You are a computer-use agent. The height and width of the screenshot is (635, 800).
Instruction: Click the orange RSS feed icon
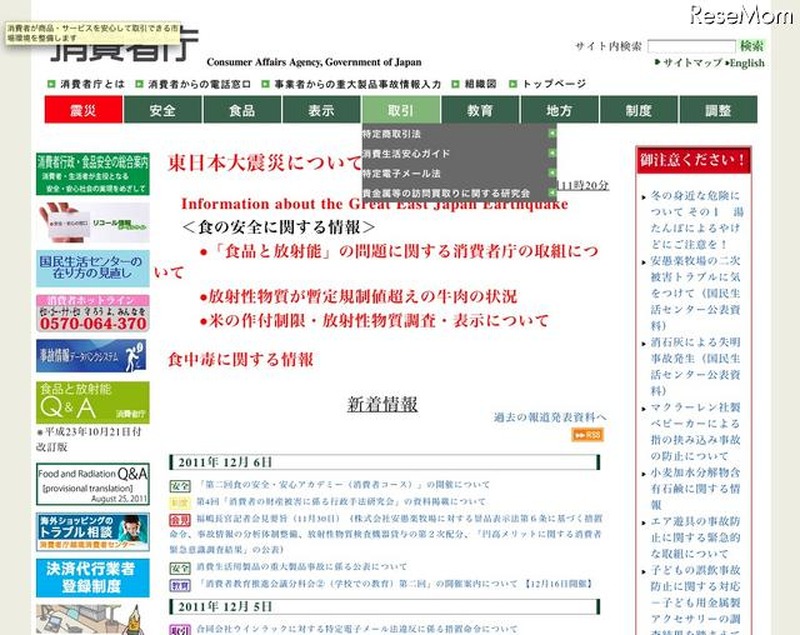[587, 435]
